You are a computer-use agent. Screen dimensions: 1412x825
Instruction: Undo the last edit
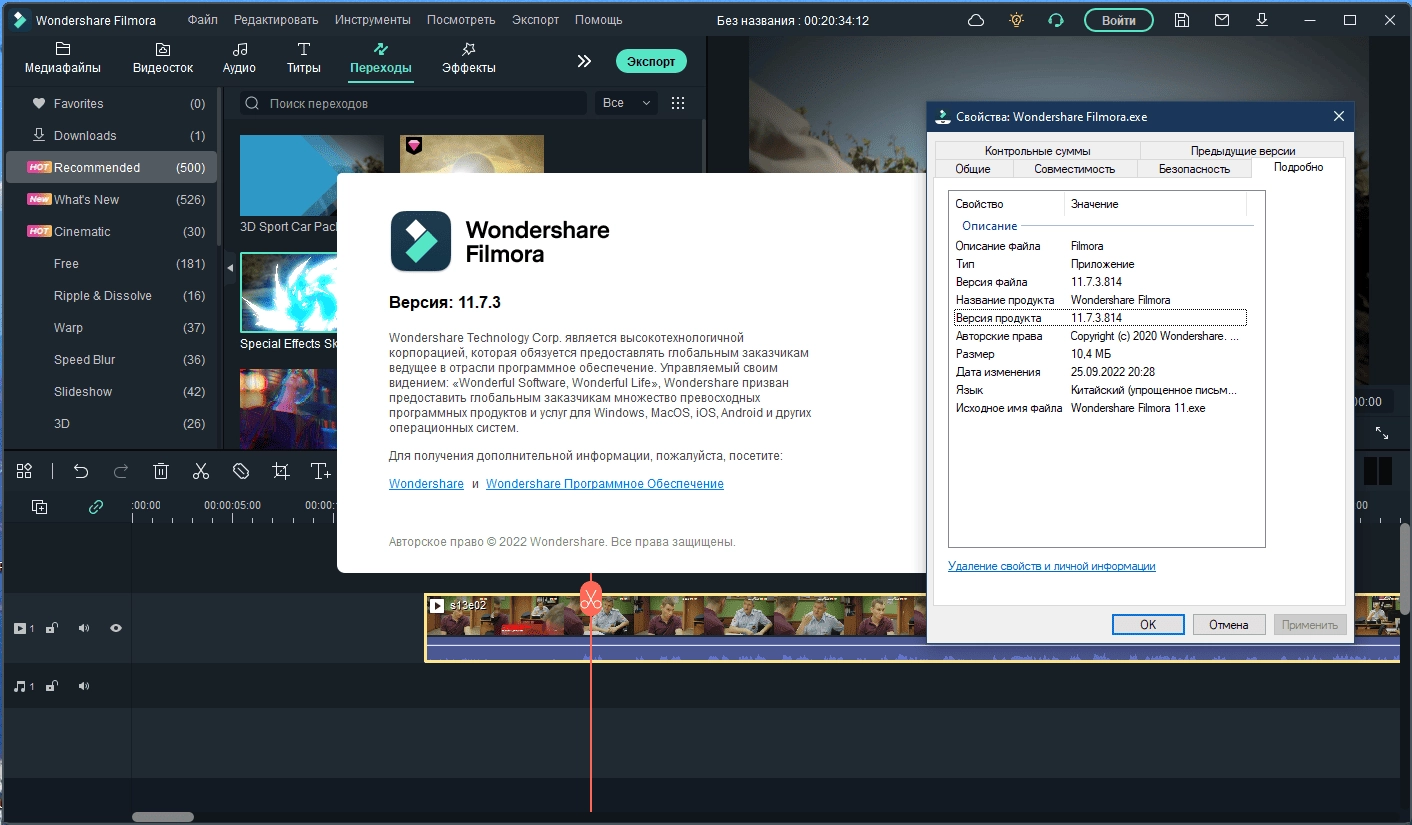click(81, 471)
